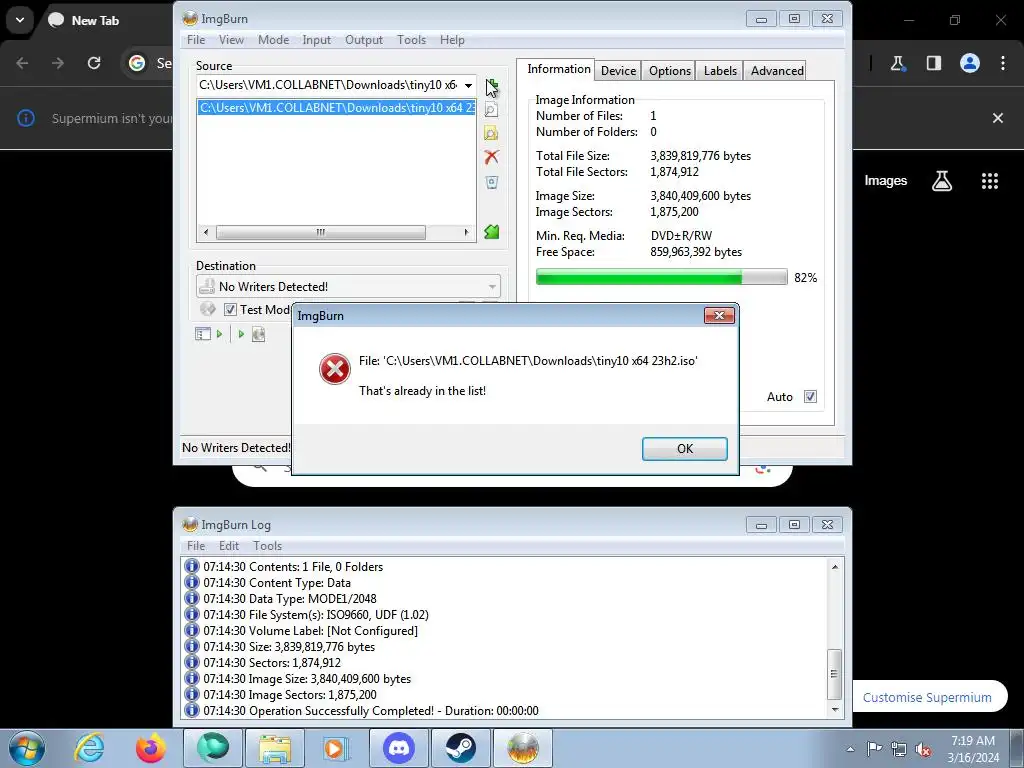Screen dimensions: 1024x768
Task: Click the Supermium labs flask toolbar icon
Action: coord(897,63)
